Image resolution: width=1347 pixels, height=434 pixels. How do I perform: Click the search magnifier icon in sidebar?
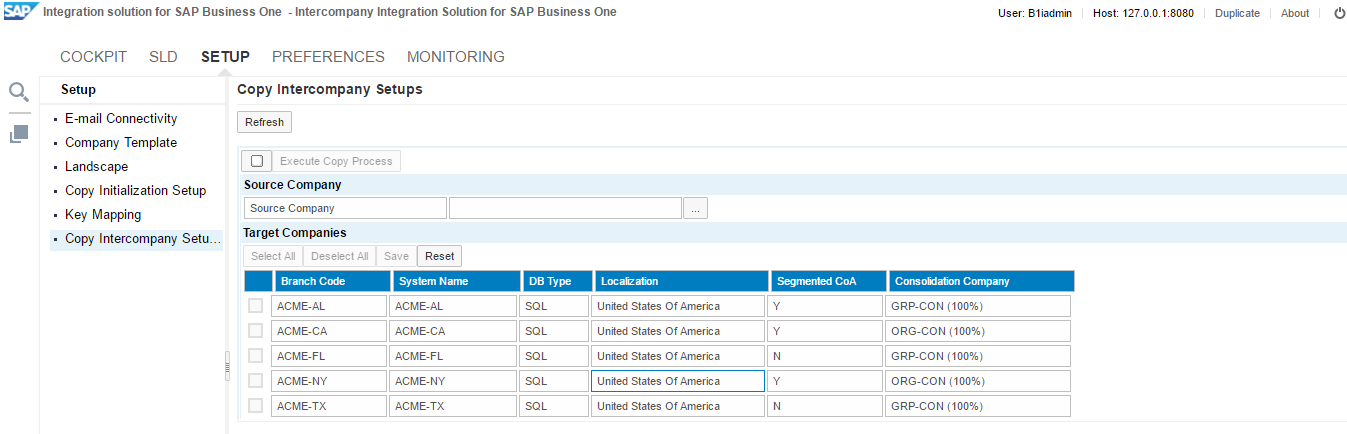click(19, 92)
